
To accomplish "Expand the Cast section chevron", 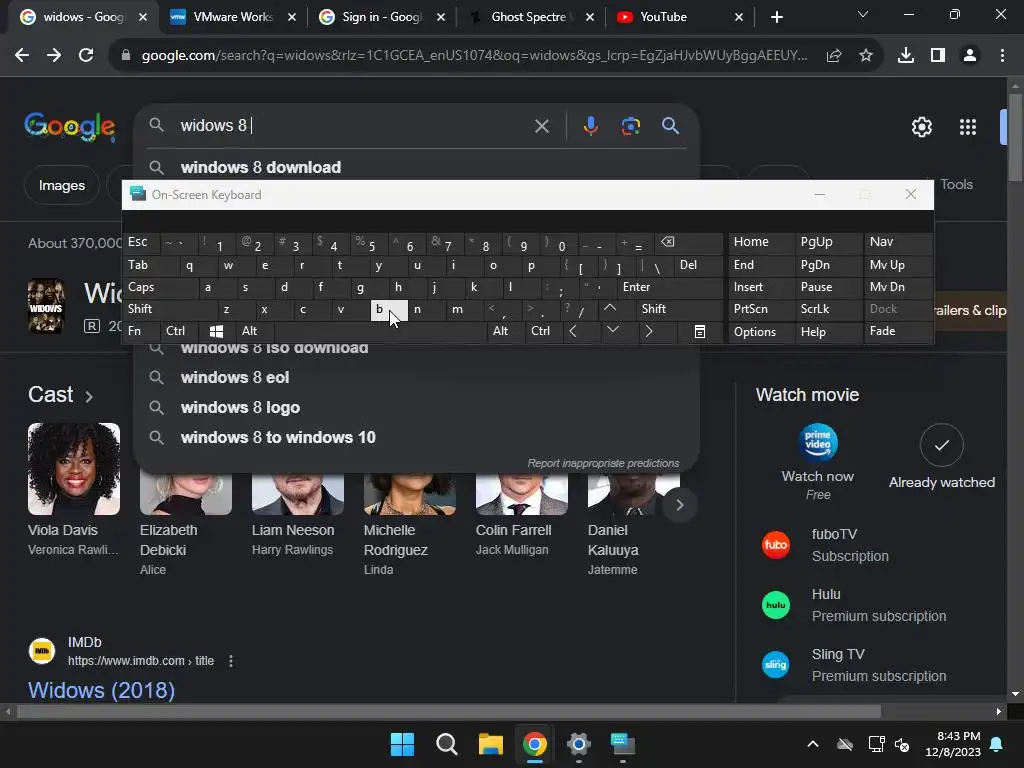I will [x=89, y=396].
